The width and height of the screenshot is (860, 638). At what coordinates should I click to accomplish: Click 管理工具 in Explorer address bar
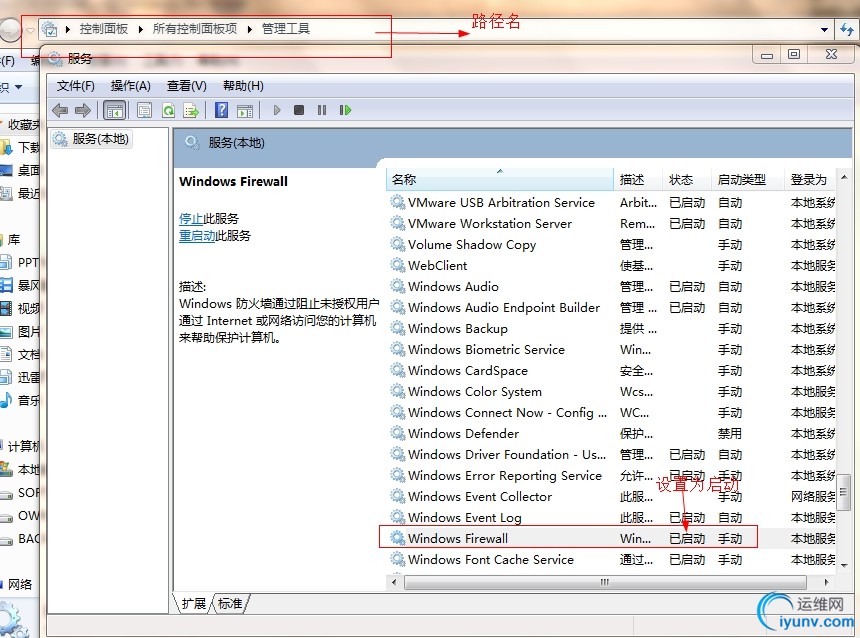(x=286, y=29)
